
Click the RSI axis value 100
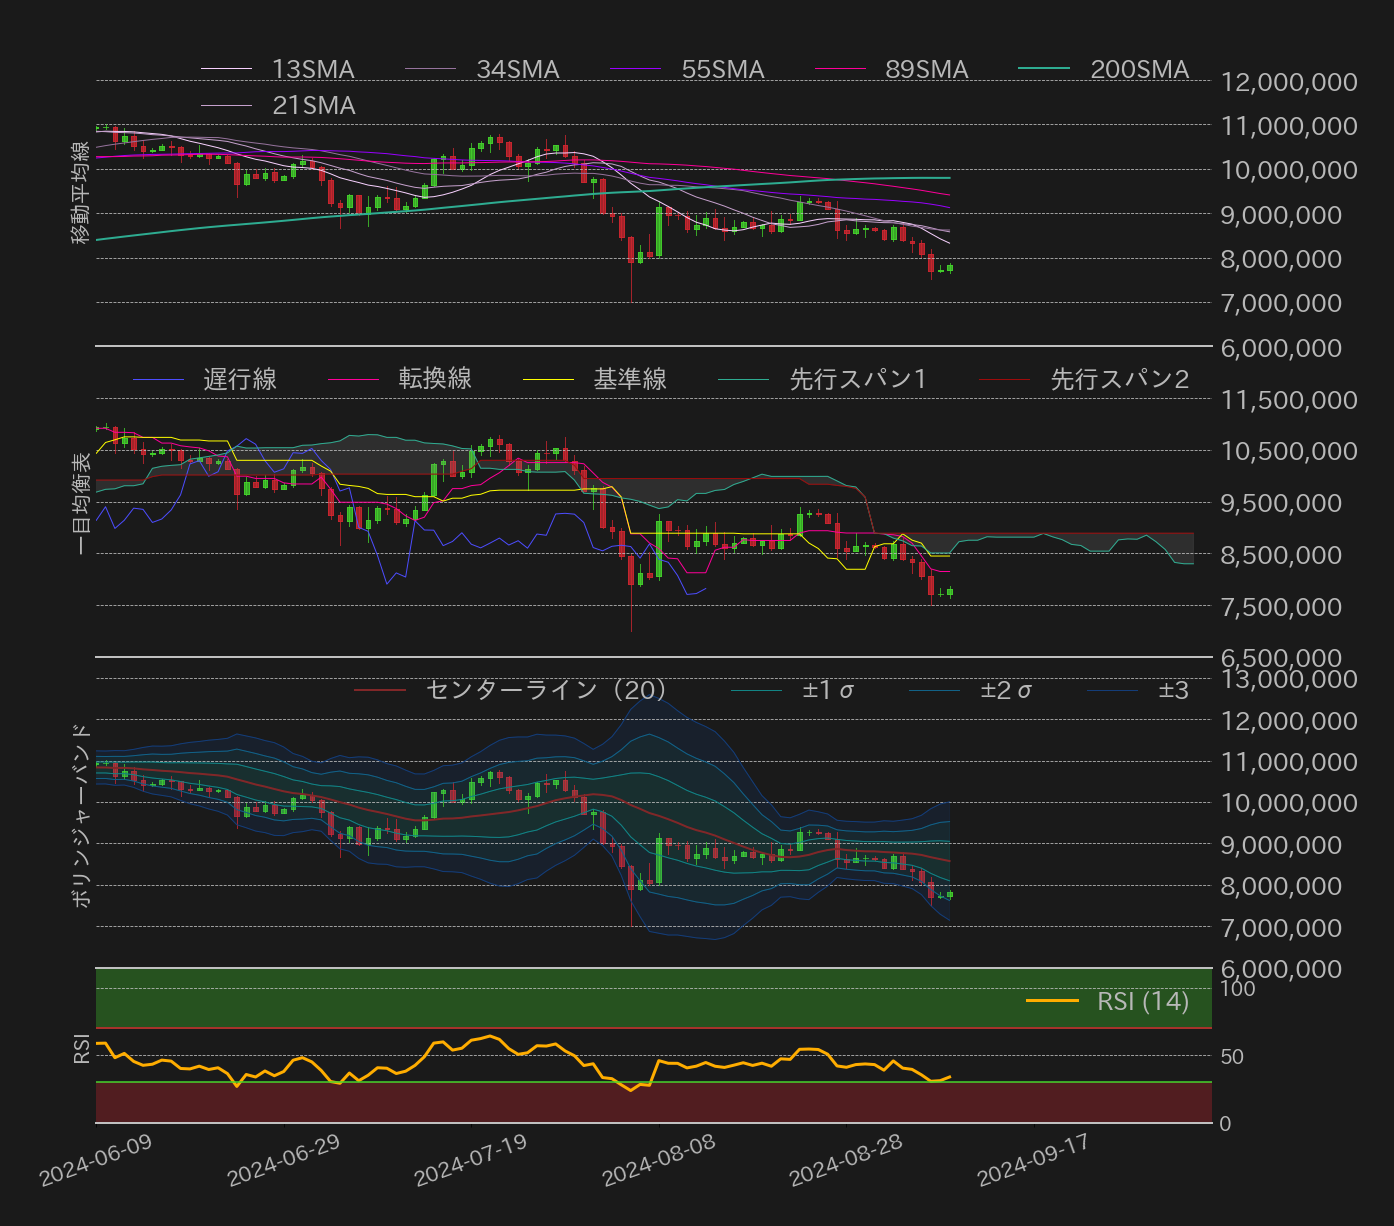(x=1238, y=989)
